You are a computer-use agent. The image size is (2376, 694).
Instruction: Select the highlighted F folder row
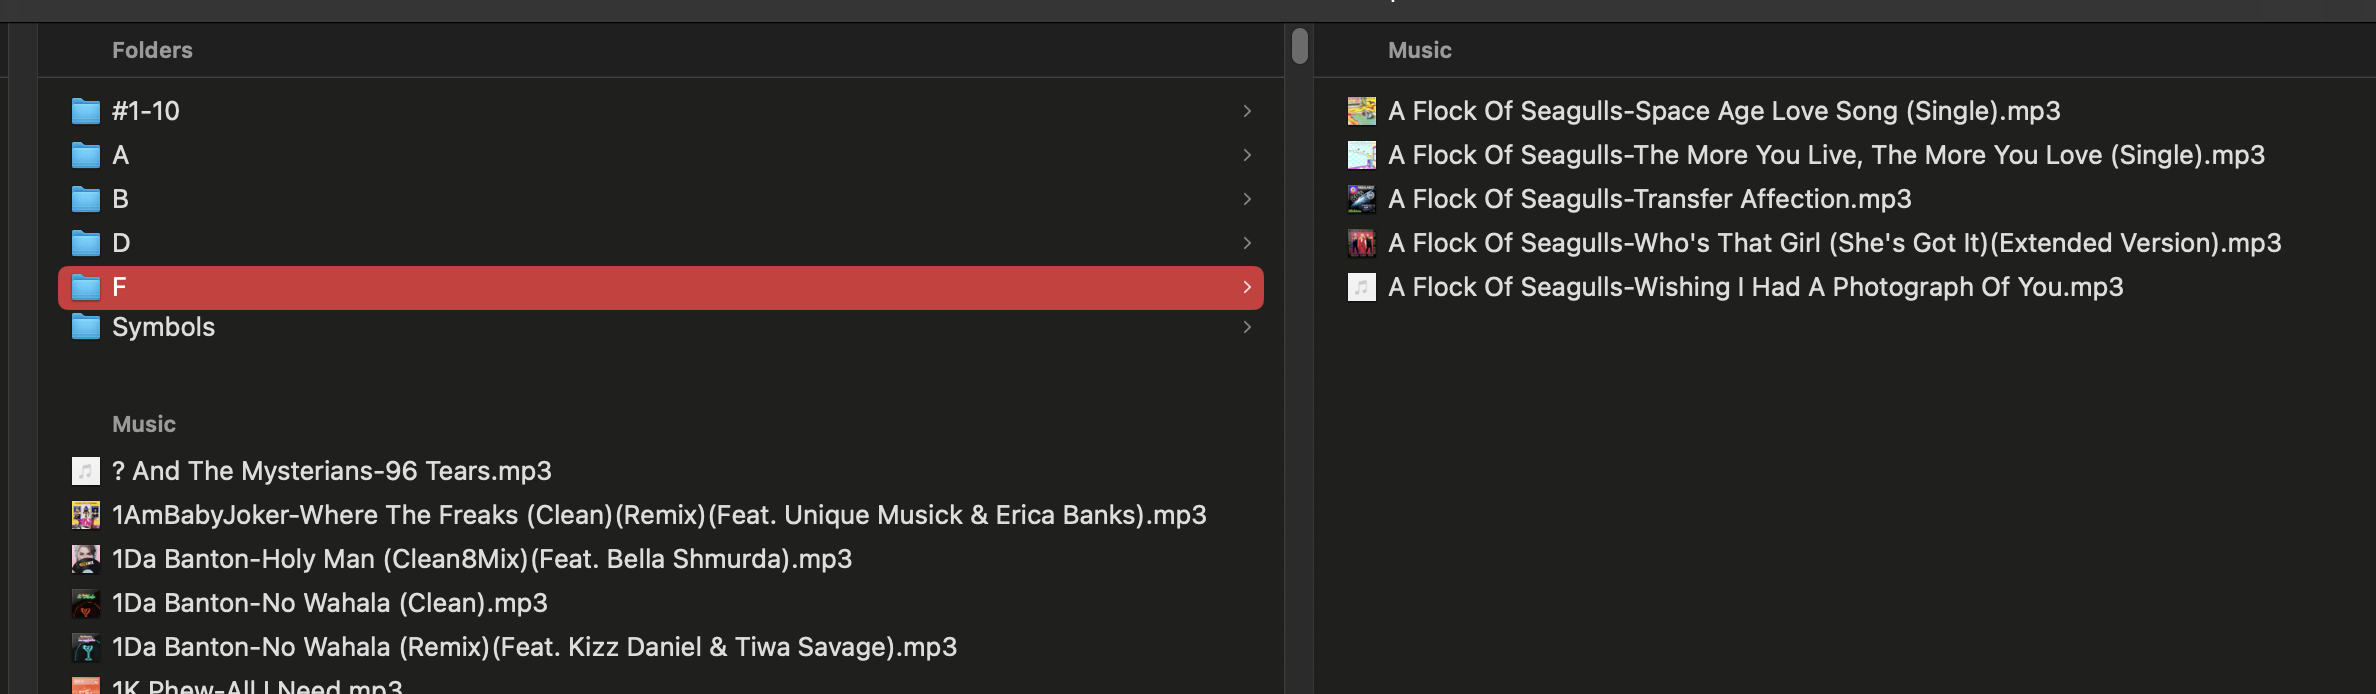[x=660, y=288]
